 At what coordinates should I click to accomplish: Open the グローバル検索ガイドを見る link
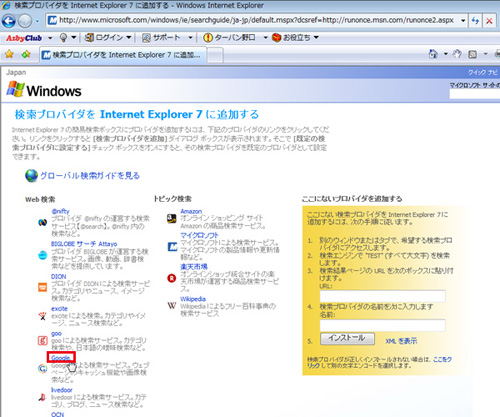pyautogui.click(x=90, y=175)
